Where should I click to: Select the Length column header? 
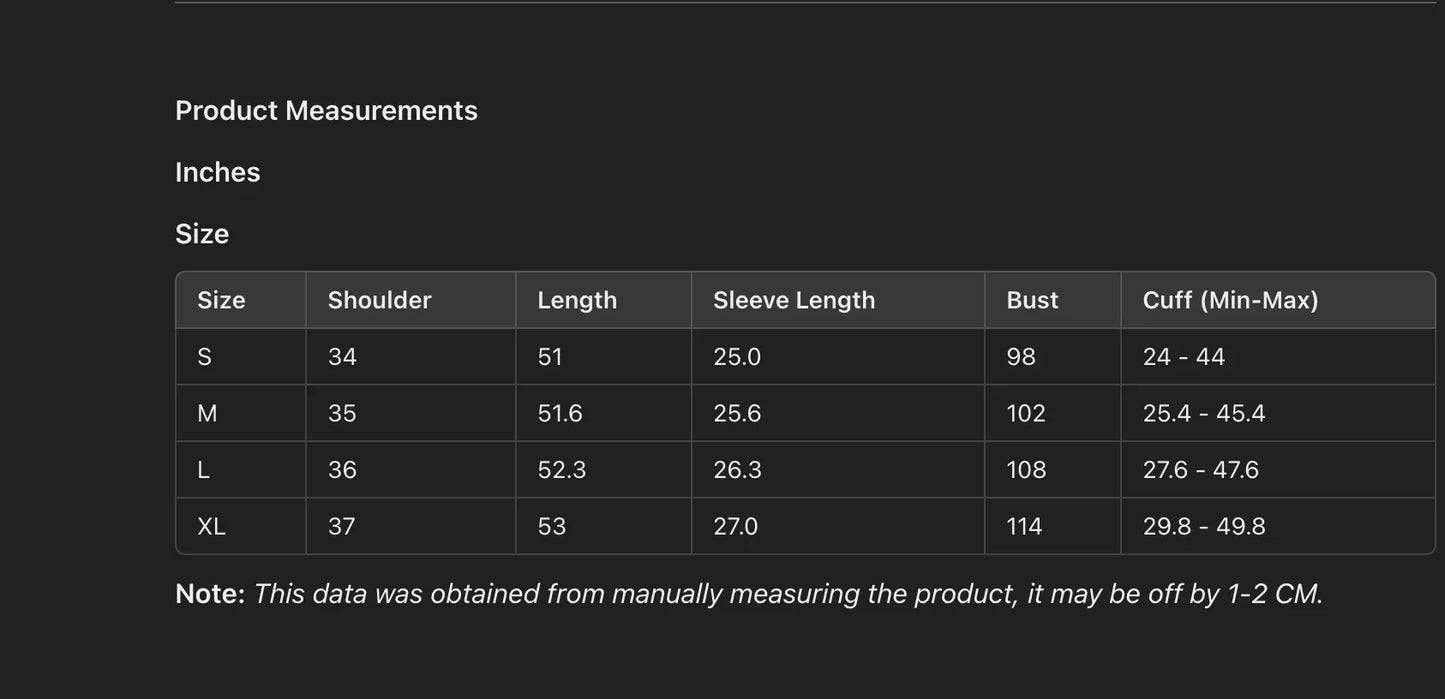point(577,300)
